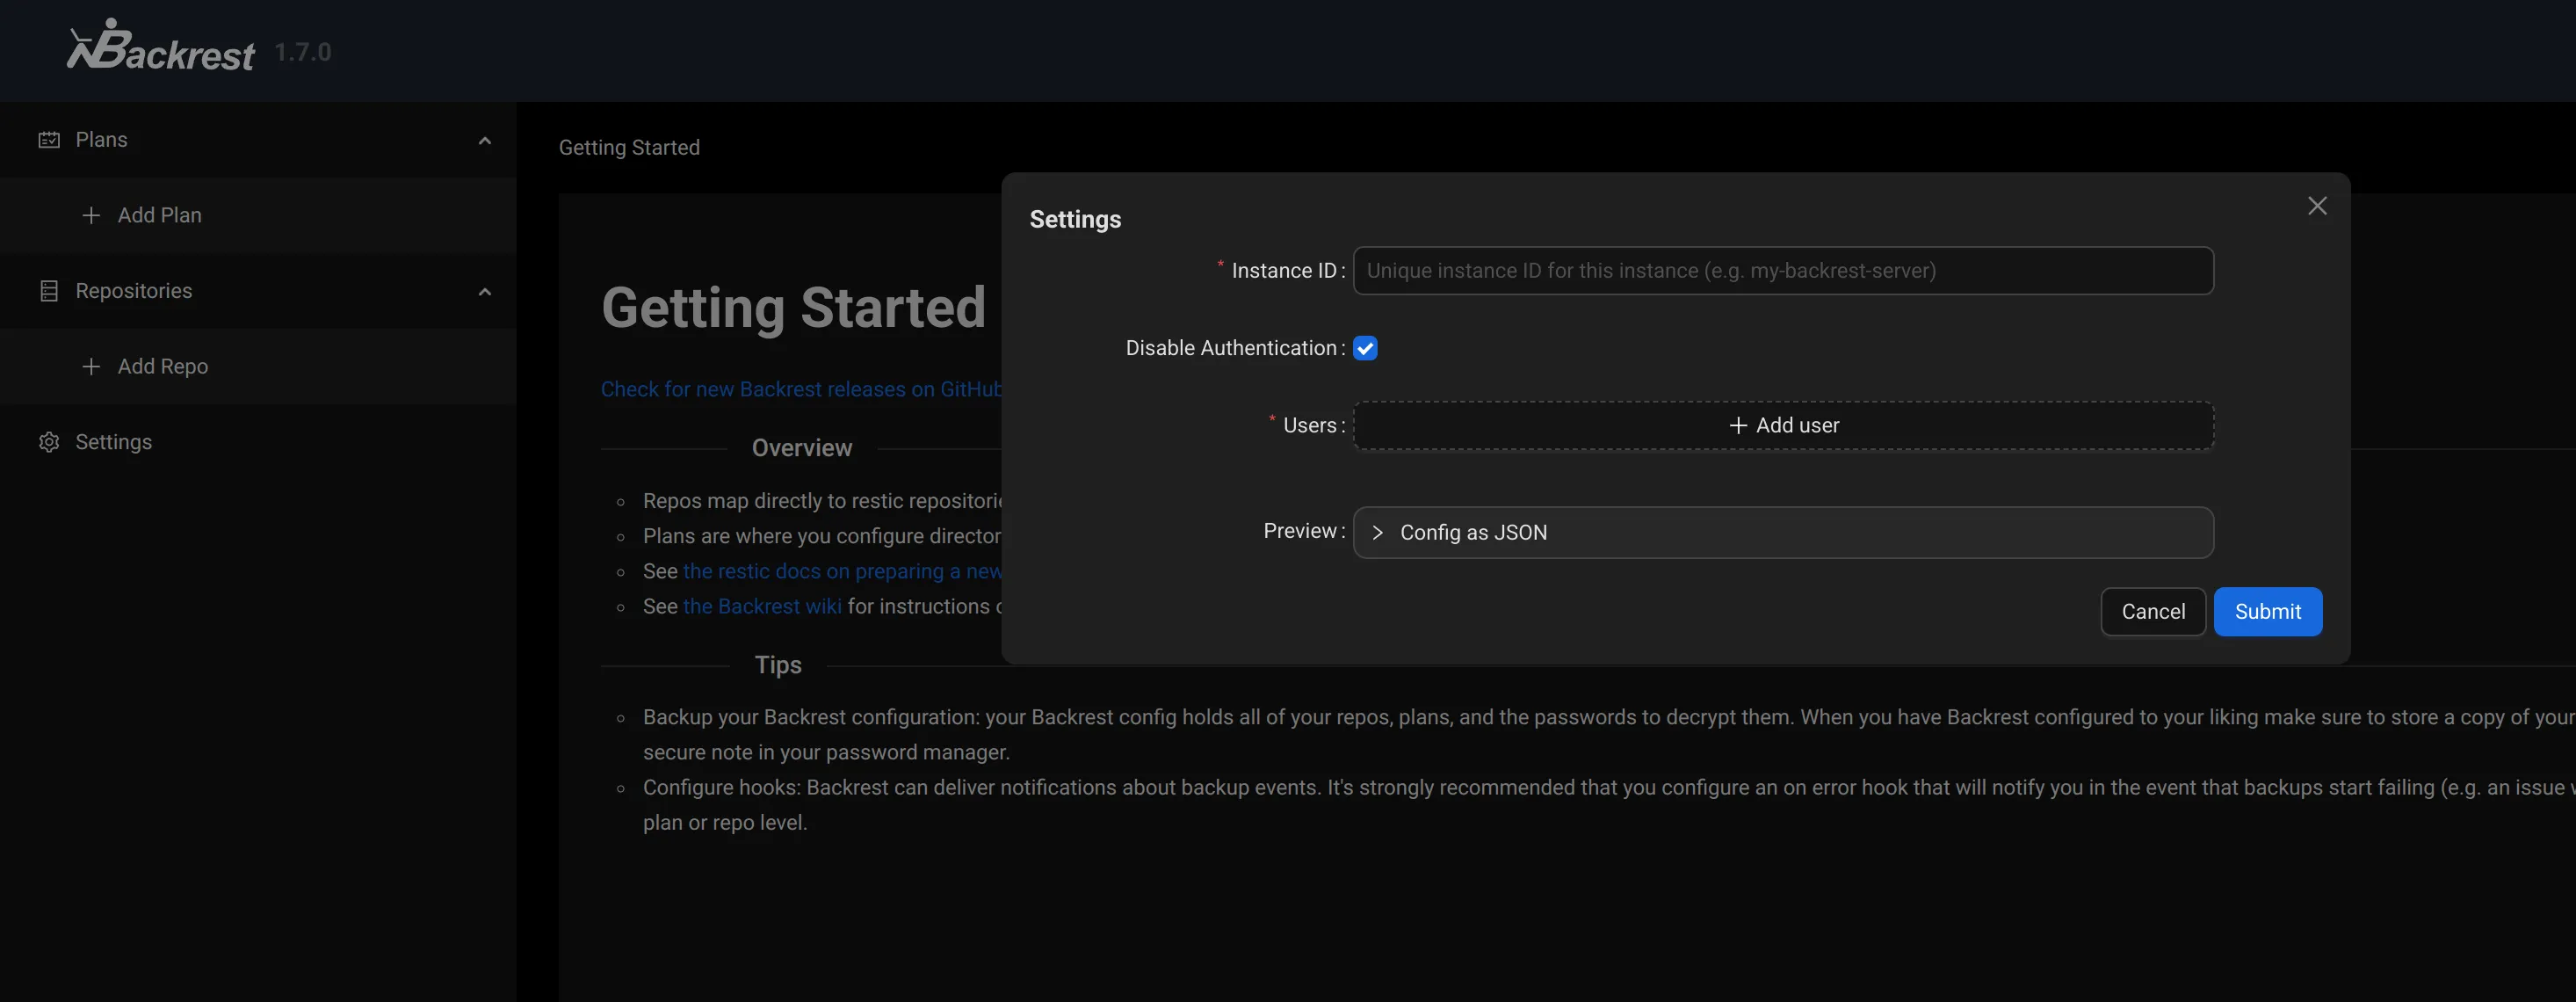Collapse the Repositories section chevron
This screenshot has width=2576, height=1002.
[x=485, y=291]
